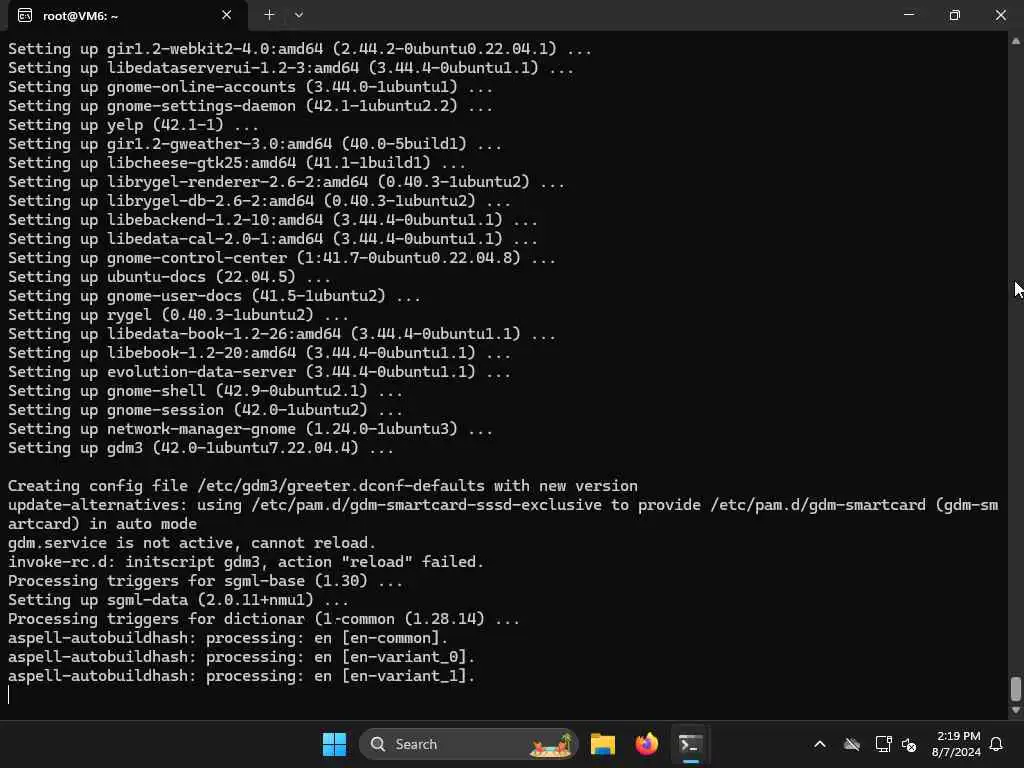Click 'Setting up gnome-online-accounts' line
Viewport: 1024px width, 768px height.
(x=250, y=87)
